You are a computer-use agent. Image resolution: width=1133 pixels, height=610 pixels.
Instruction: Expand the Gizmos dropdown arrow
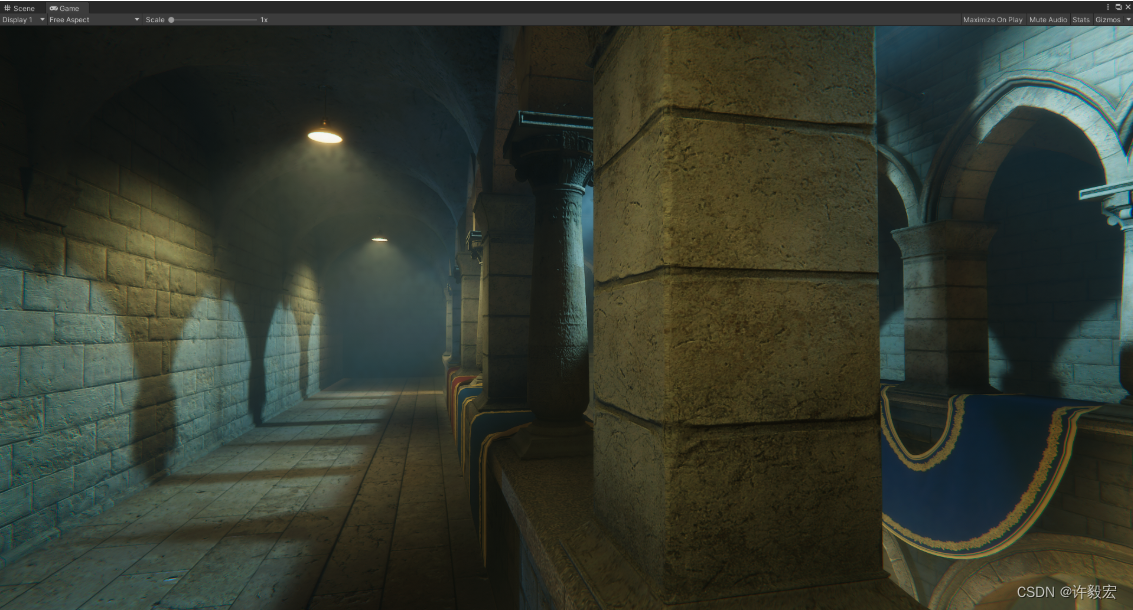pyautogui.click(x=1128, y=19)
